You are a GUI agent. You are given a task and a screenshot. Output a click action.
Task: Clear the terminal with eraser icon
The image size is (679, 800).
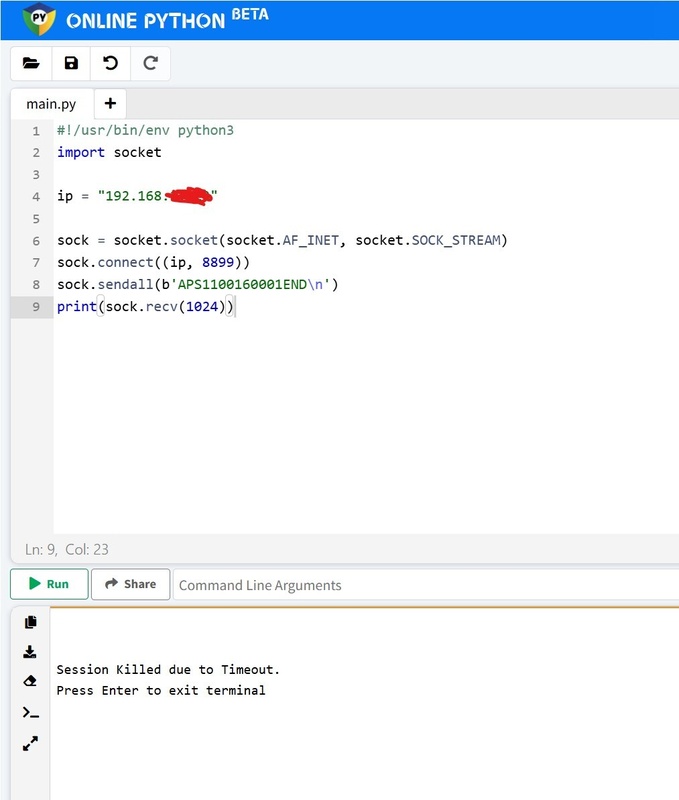(30, 681)
